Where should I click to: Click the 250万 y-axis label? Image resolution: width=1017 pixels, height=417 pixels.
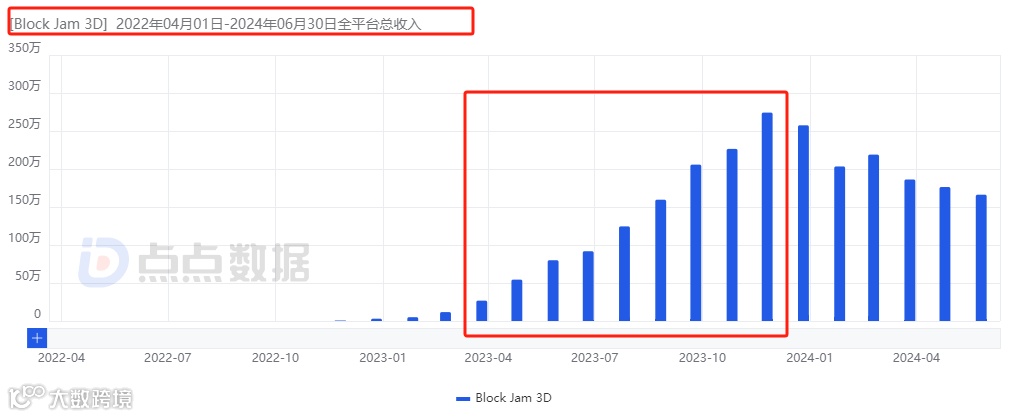(24, 125)
